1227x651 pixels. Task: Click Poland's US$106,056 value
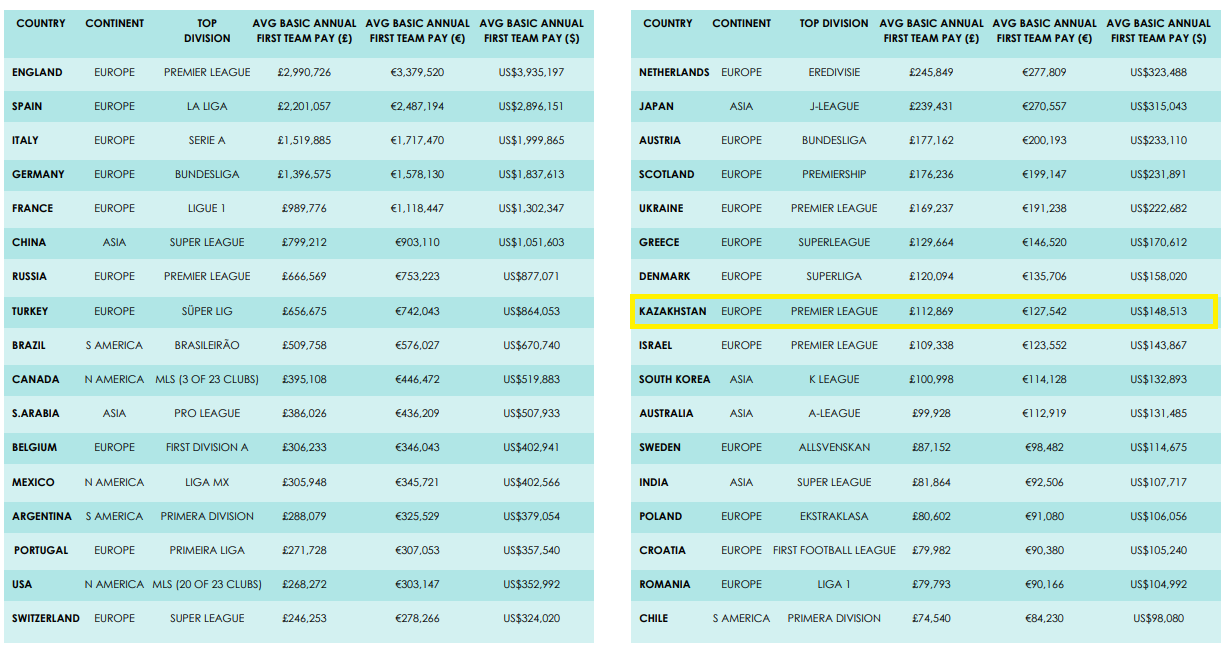tap(1158, 516)
